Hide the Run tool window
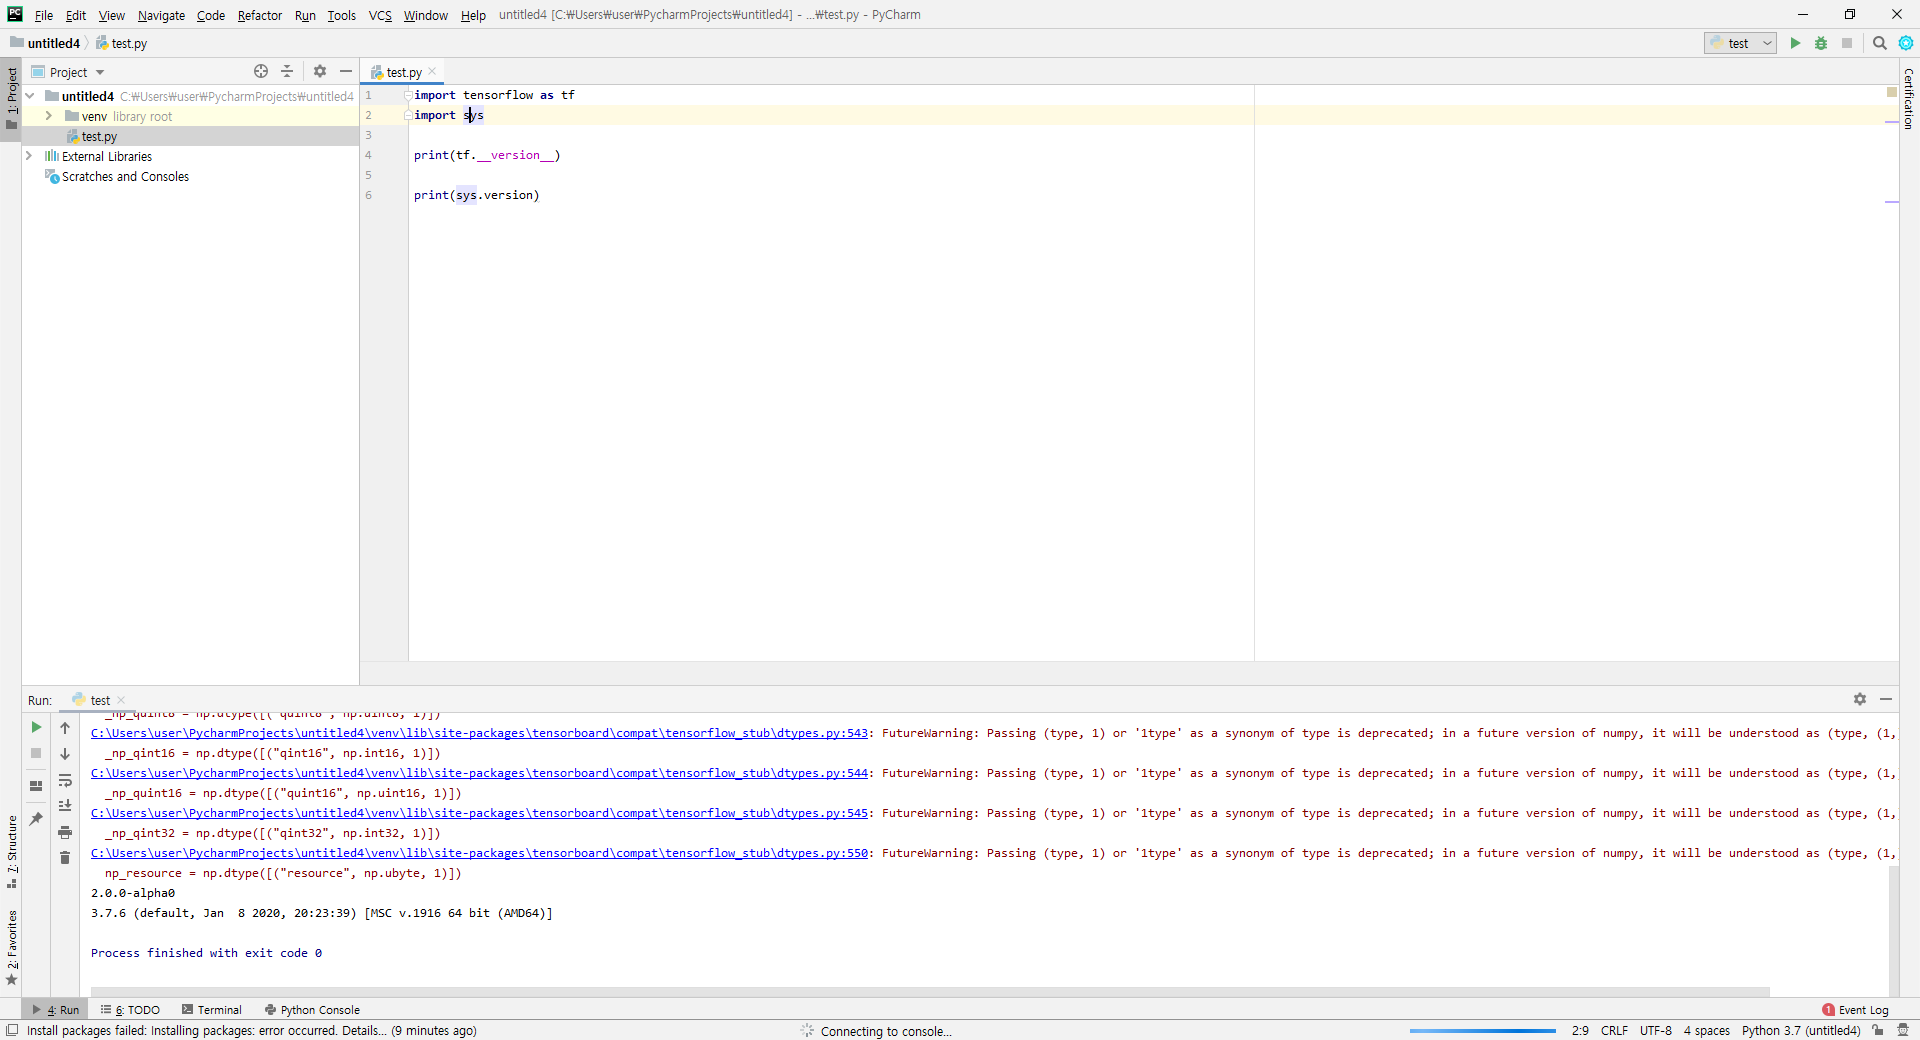 click(1886, 699)
